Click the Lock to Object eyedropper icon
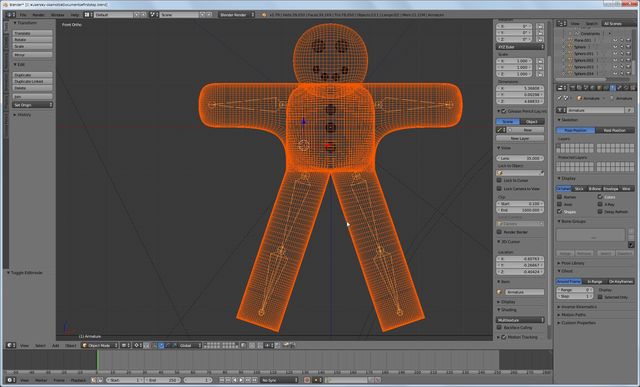The height and width of the screenshot is (387, 640). point(541,173)
